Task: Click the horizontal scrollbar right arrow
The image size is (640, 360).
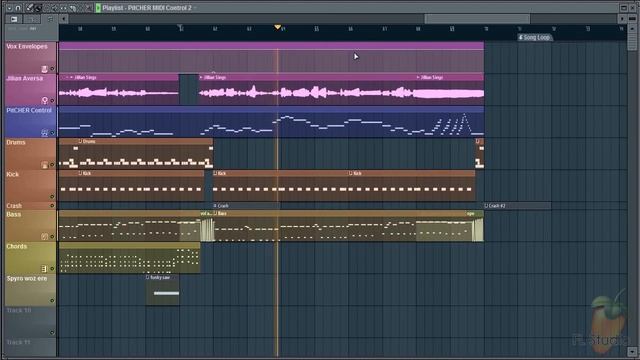Action: click(x=622, y=19)
